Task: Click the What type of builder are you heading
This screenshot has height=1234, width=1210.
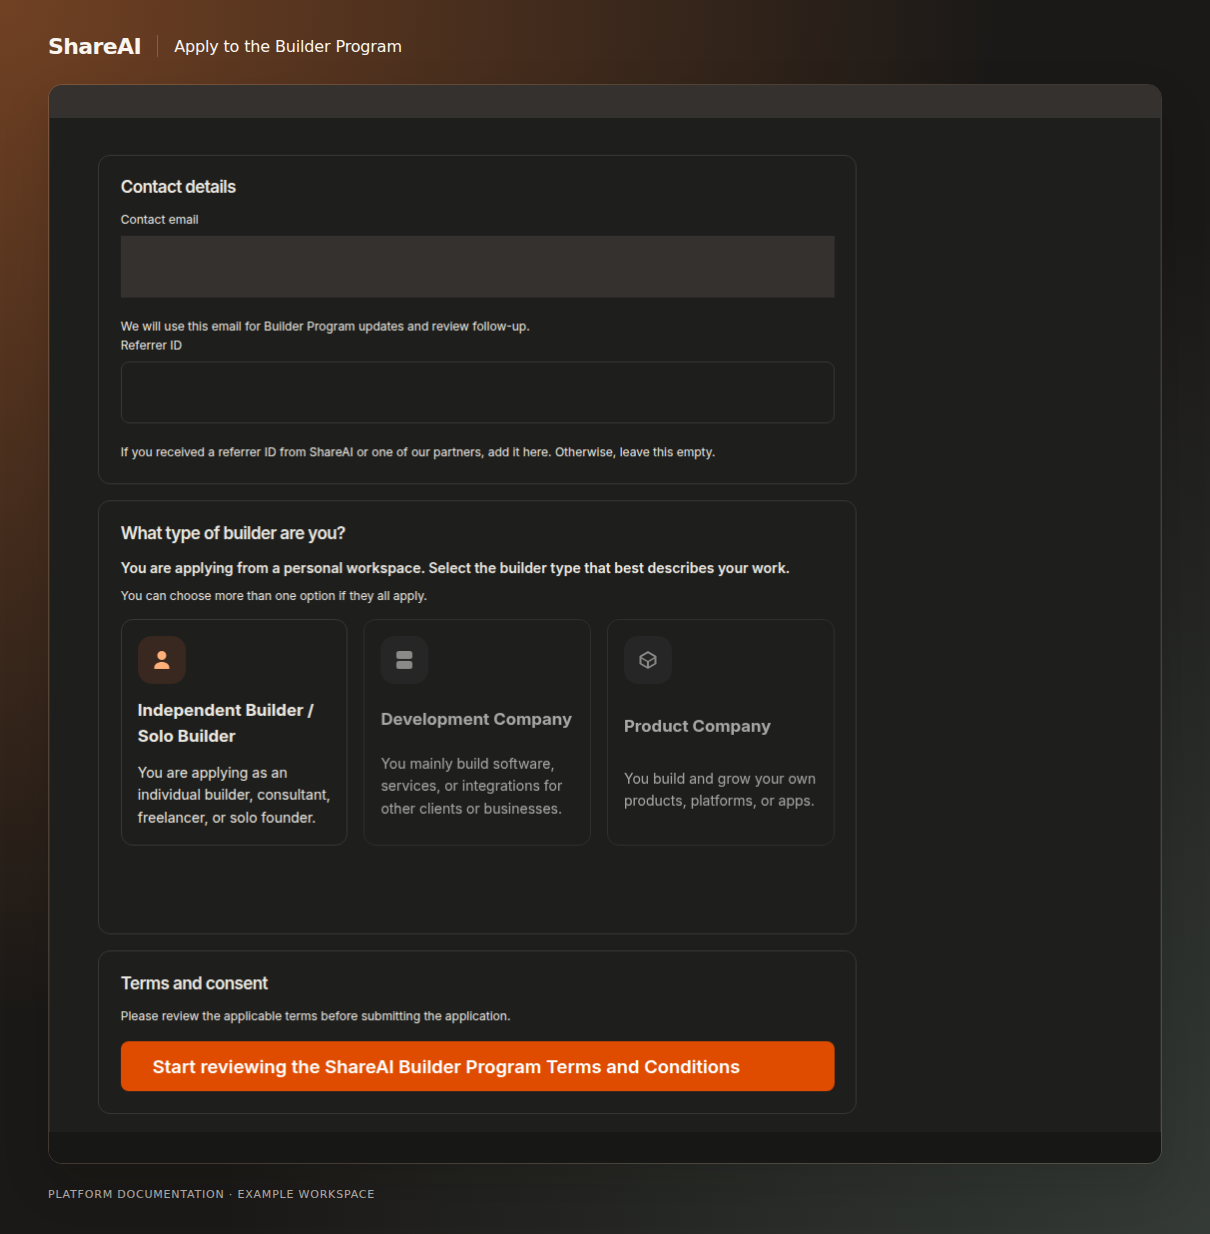Action: coord(233,533)
